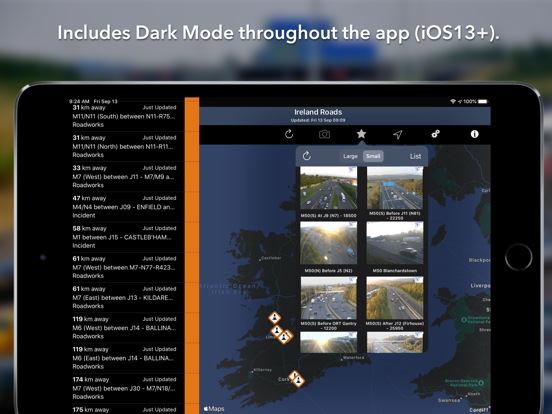Open the M50(N) Before J5 (N2) camera thumbnail

point(328,243)
